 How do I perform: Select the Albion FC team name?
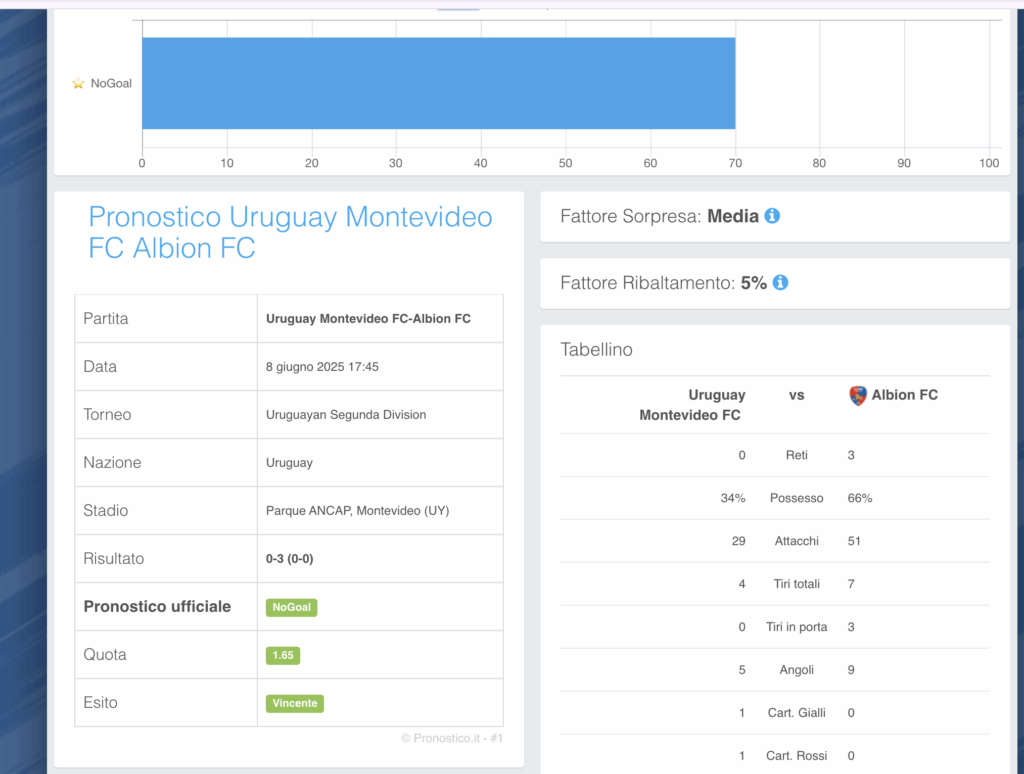click(x=904, y=395)
